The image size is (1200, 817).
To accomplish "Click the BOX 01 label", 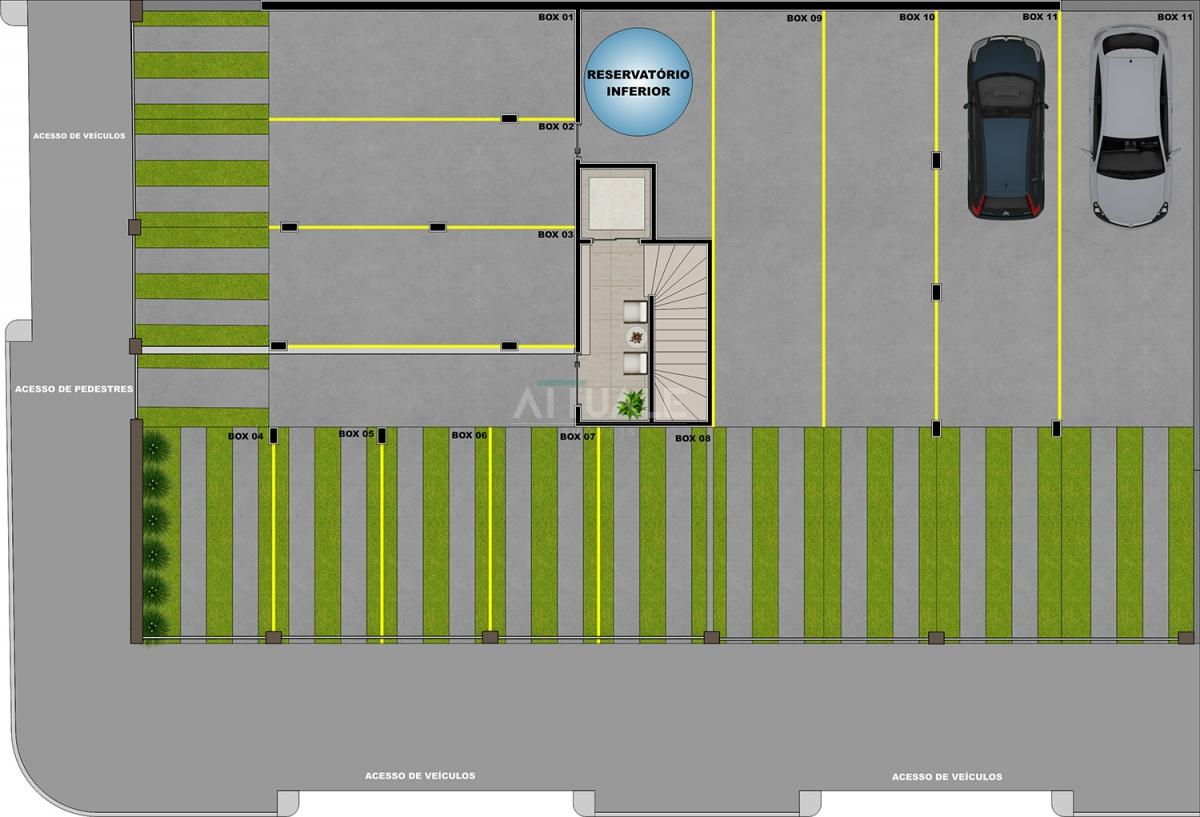I will [x=555, y=18].
